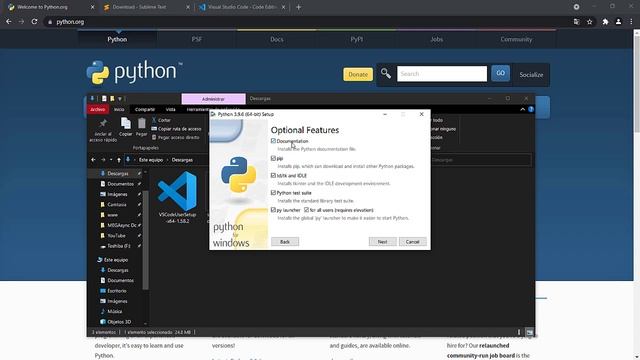The image size is (640, 360).
Task: Cancel the Python installer
Action: click(413, 242)
